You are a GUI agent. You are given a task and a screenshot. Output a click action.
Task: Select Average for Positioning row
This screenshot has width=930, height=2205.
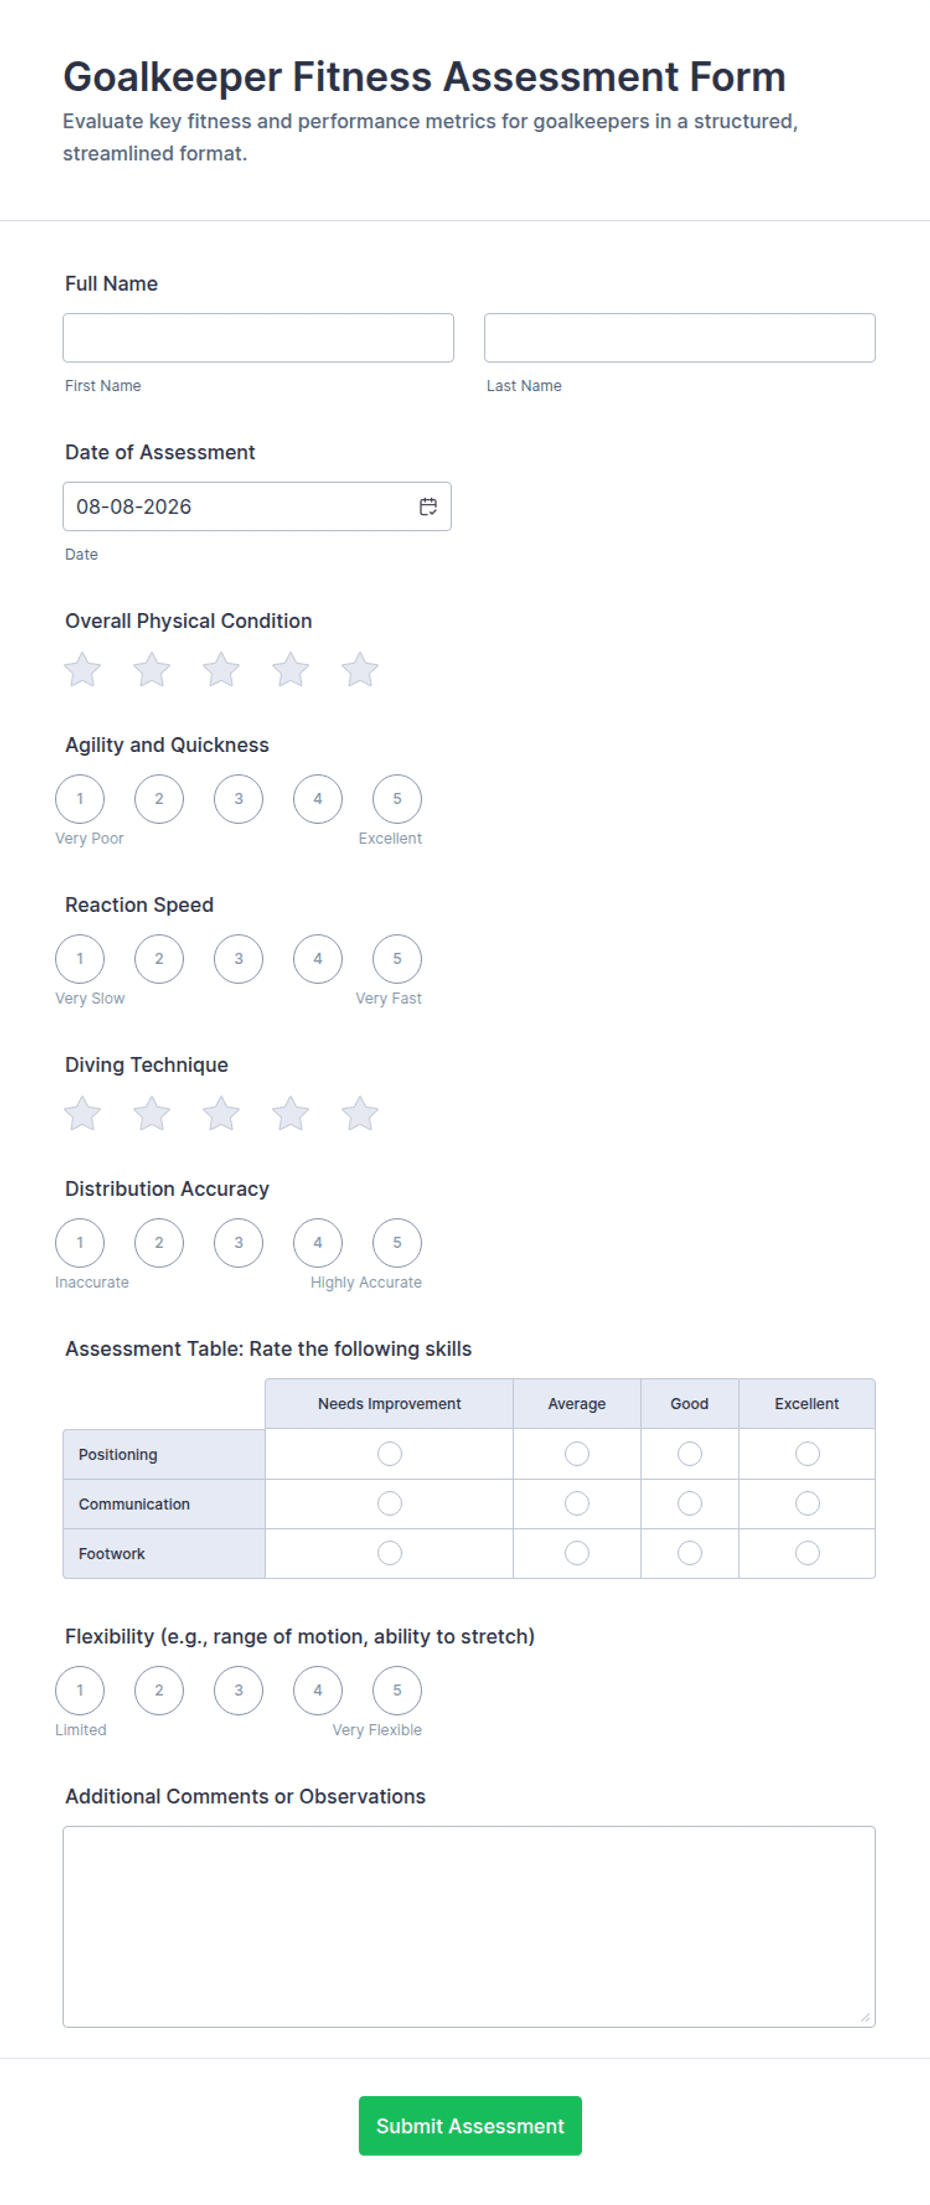577,1454
